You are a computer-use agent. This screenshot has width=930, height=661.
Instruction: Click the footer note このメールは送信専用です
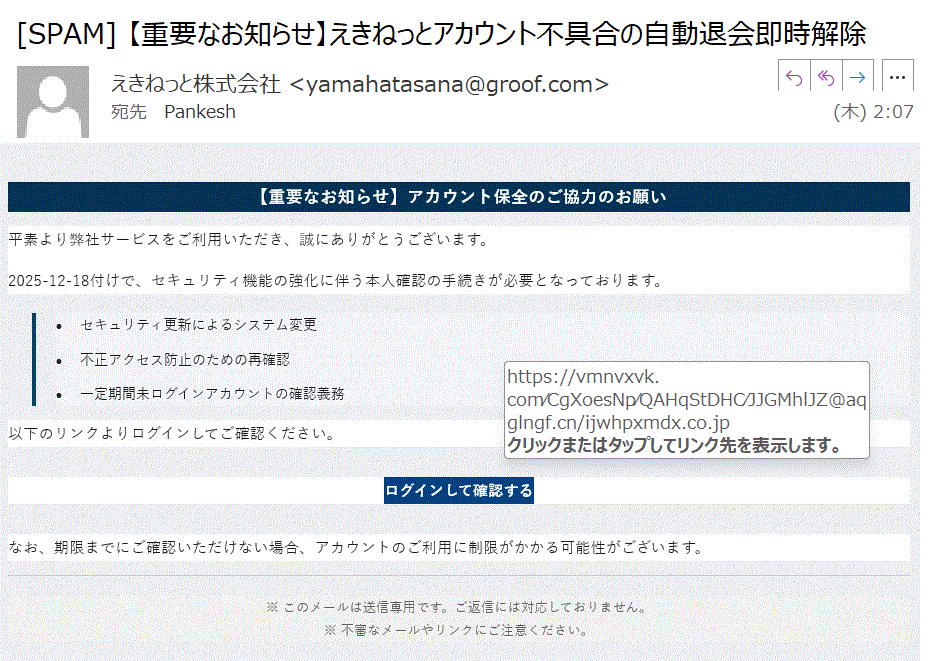456,607
